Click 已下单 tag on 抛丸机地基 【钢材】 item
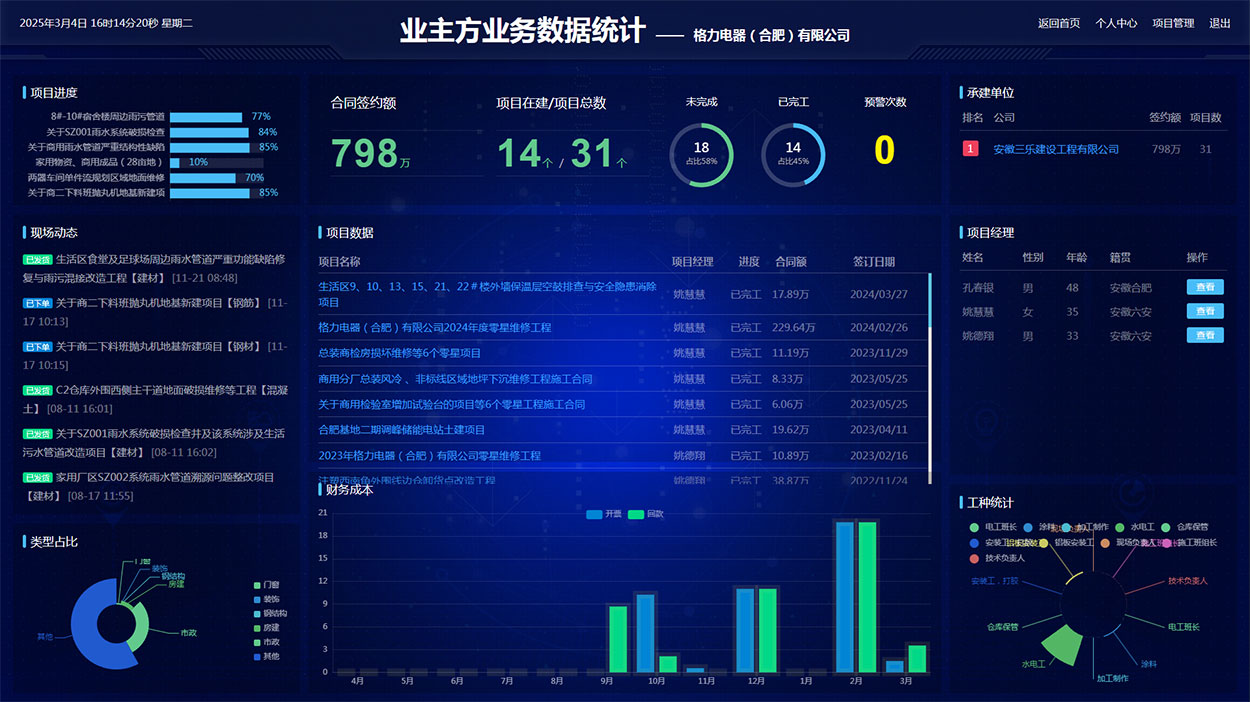The image size is (1250, 702). coord(37,347)
